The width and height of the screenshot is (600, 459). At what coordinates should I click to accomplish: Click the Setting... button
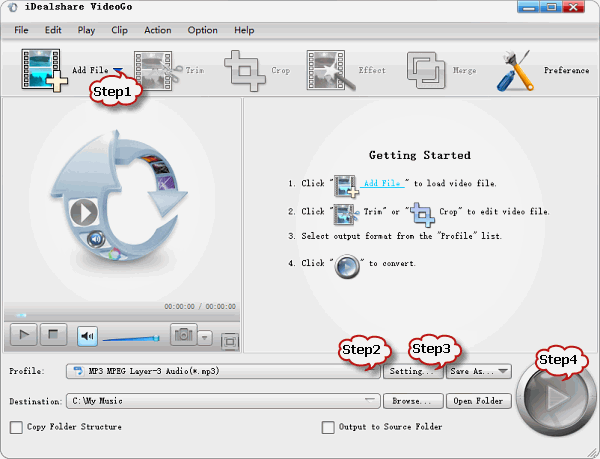413,371
